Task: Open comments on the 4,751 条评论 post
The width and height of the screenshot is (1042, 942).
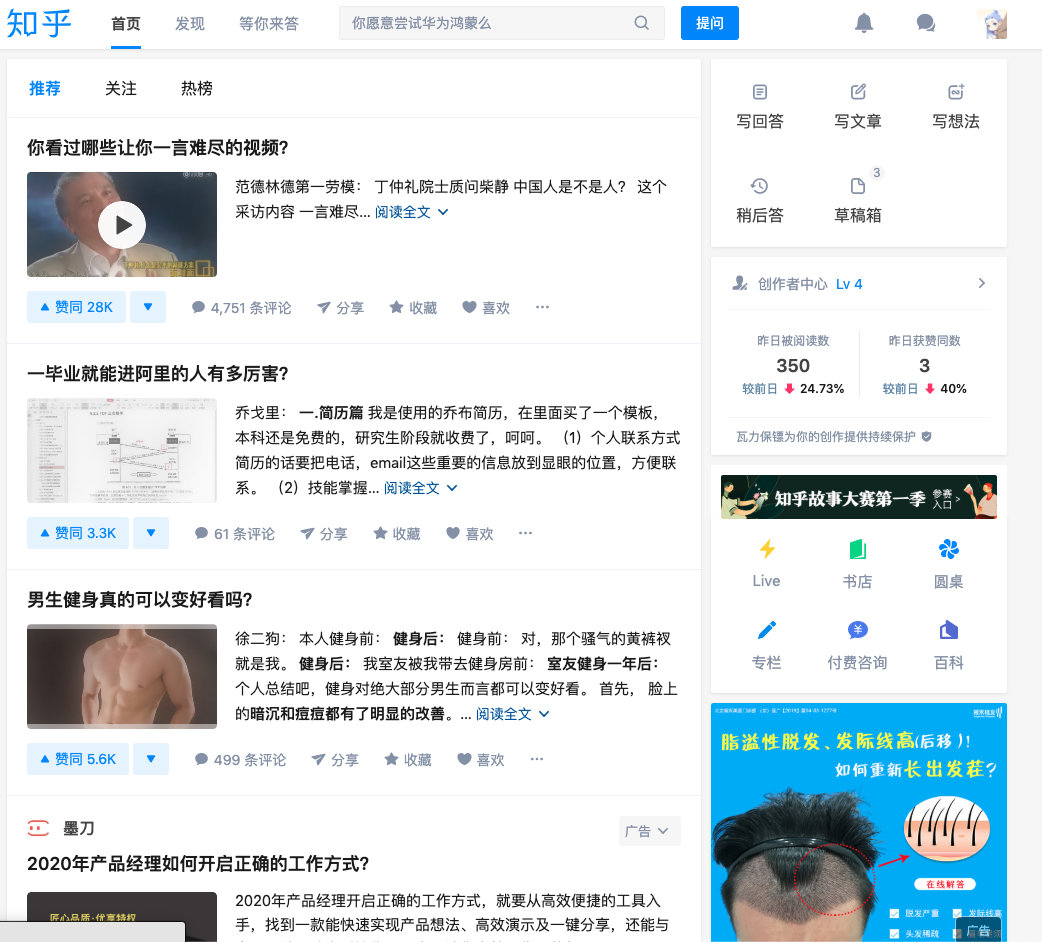Action: coord(241,308)
